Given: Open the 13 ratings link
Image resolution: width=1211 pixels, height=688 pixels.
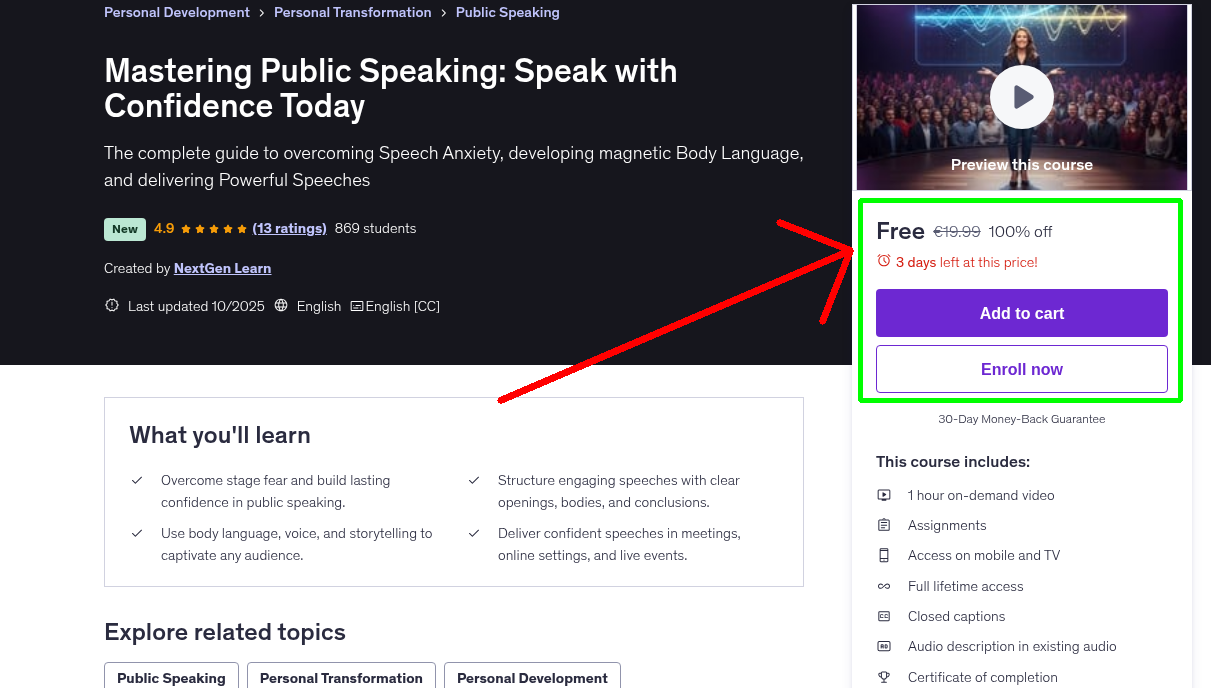Looking at the screenshot, I should coord(289,228).
